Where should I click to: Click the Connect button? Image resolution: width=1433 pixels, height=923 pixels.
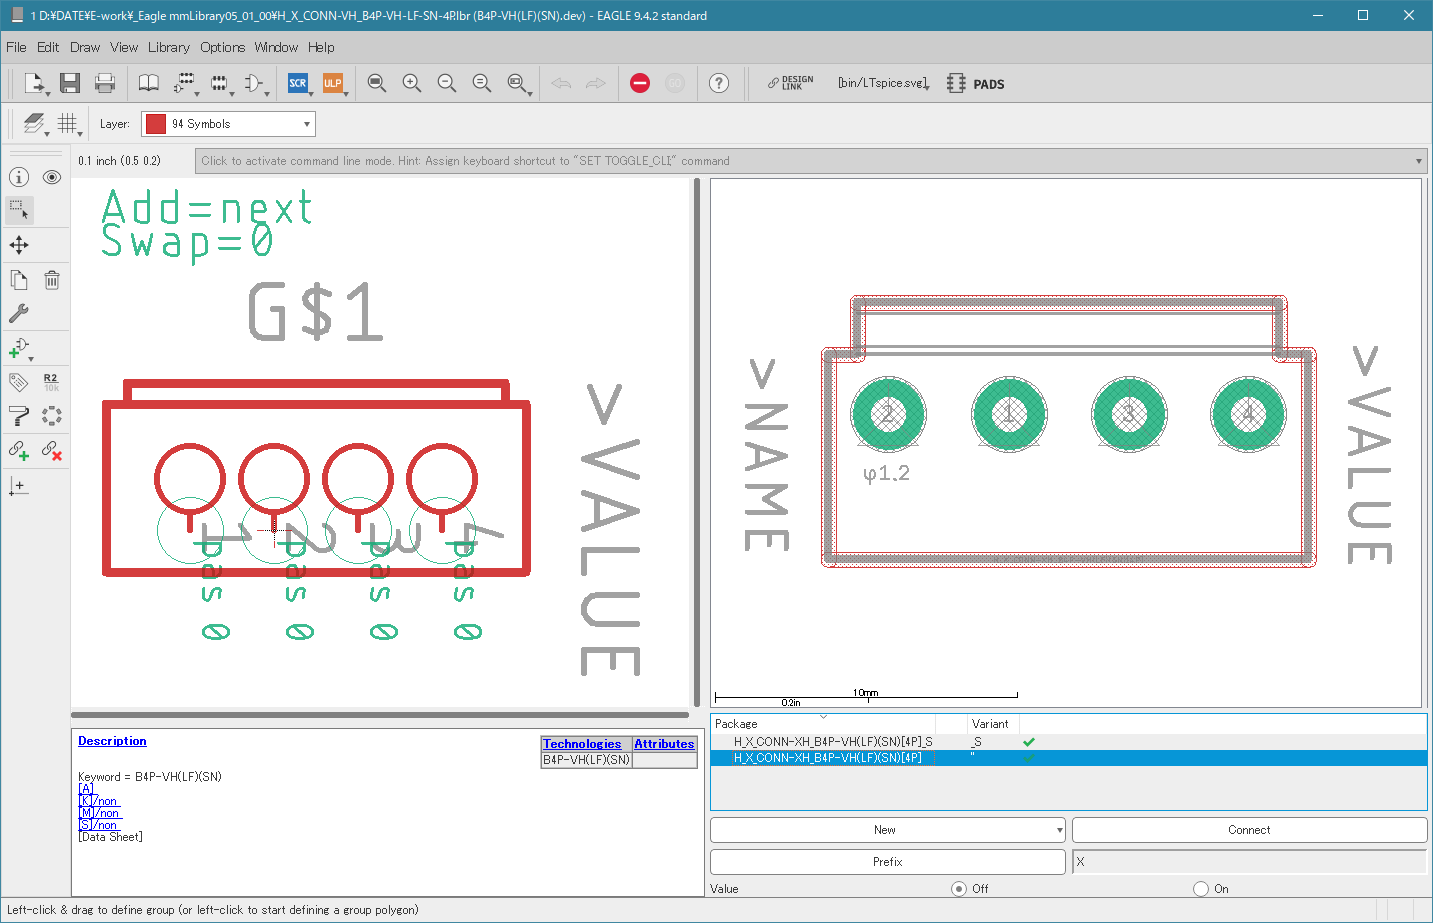pyautogui.click(x=1249, y=830)
